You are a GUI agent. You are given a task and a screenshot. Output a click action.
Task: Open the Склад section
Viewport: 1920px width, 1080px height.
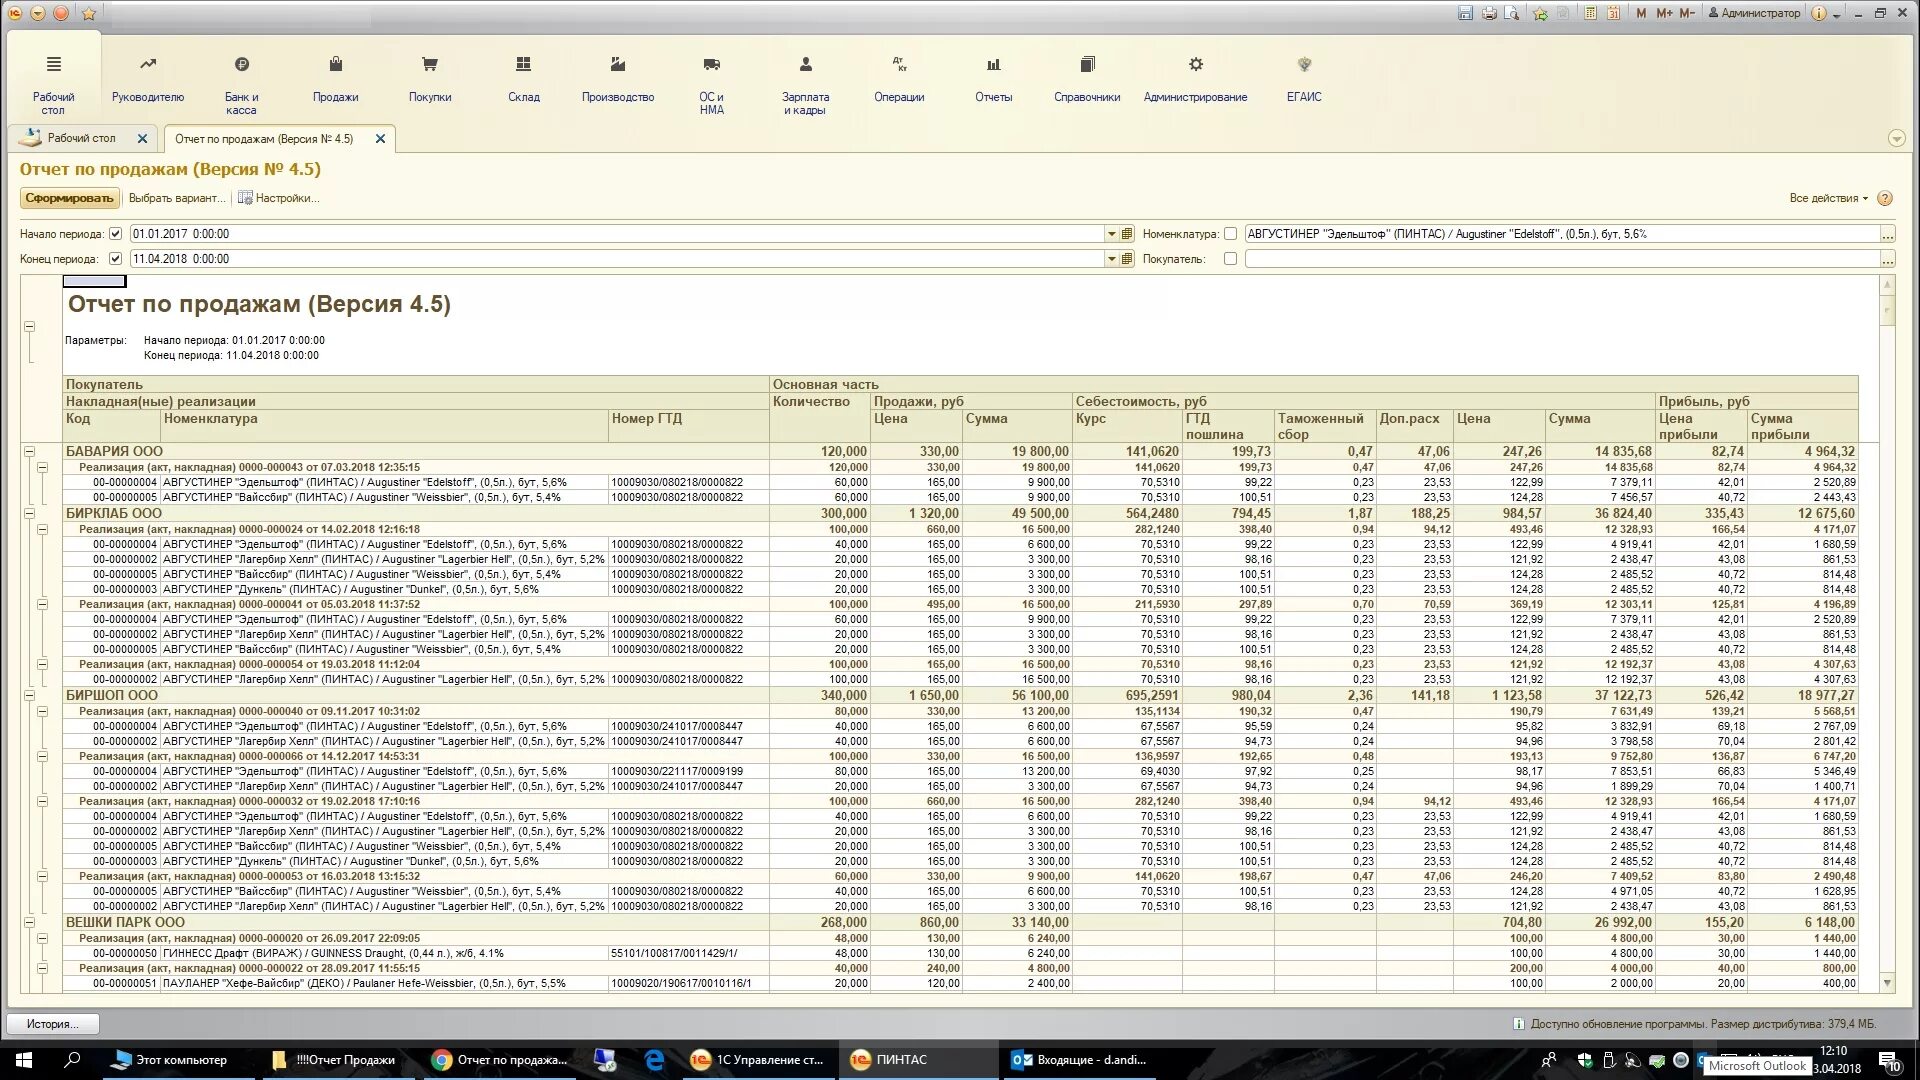[523, 80]
